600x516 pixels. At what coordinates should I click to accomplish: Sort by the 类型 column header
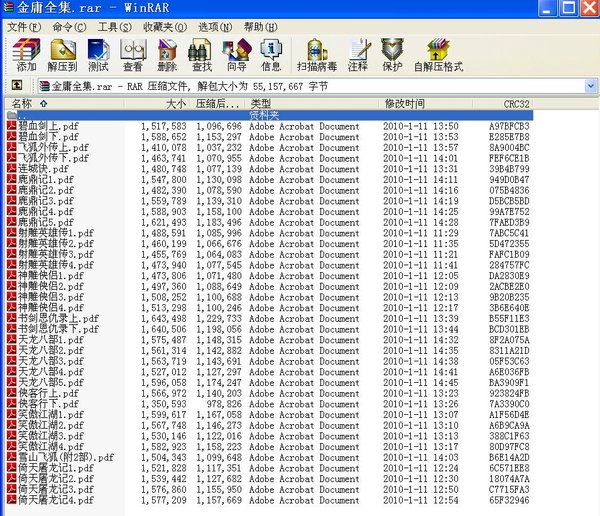point(313,104)
